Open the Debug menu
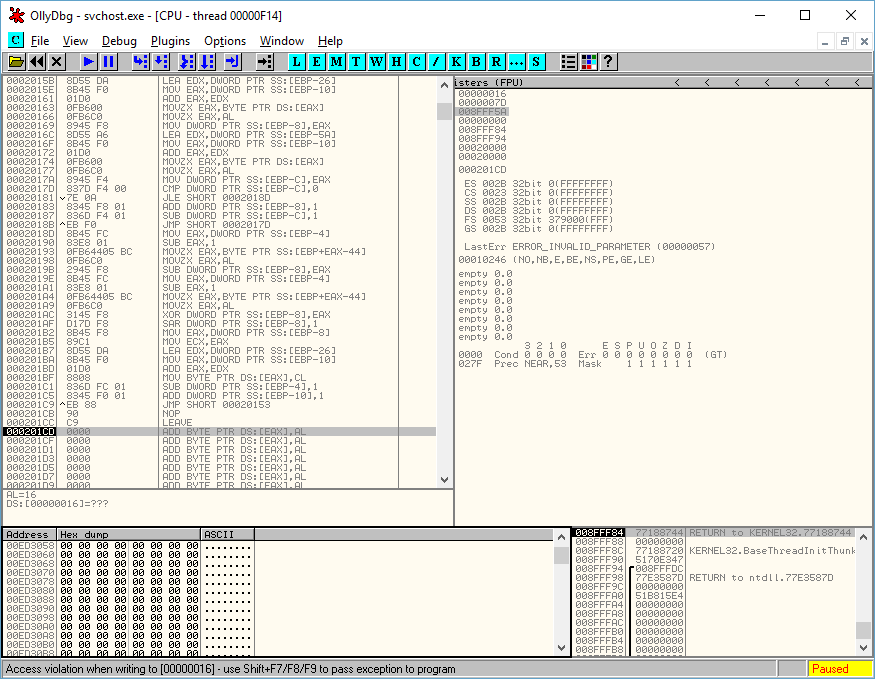 119,41
